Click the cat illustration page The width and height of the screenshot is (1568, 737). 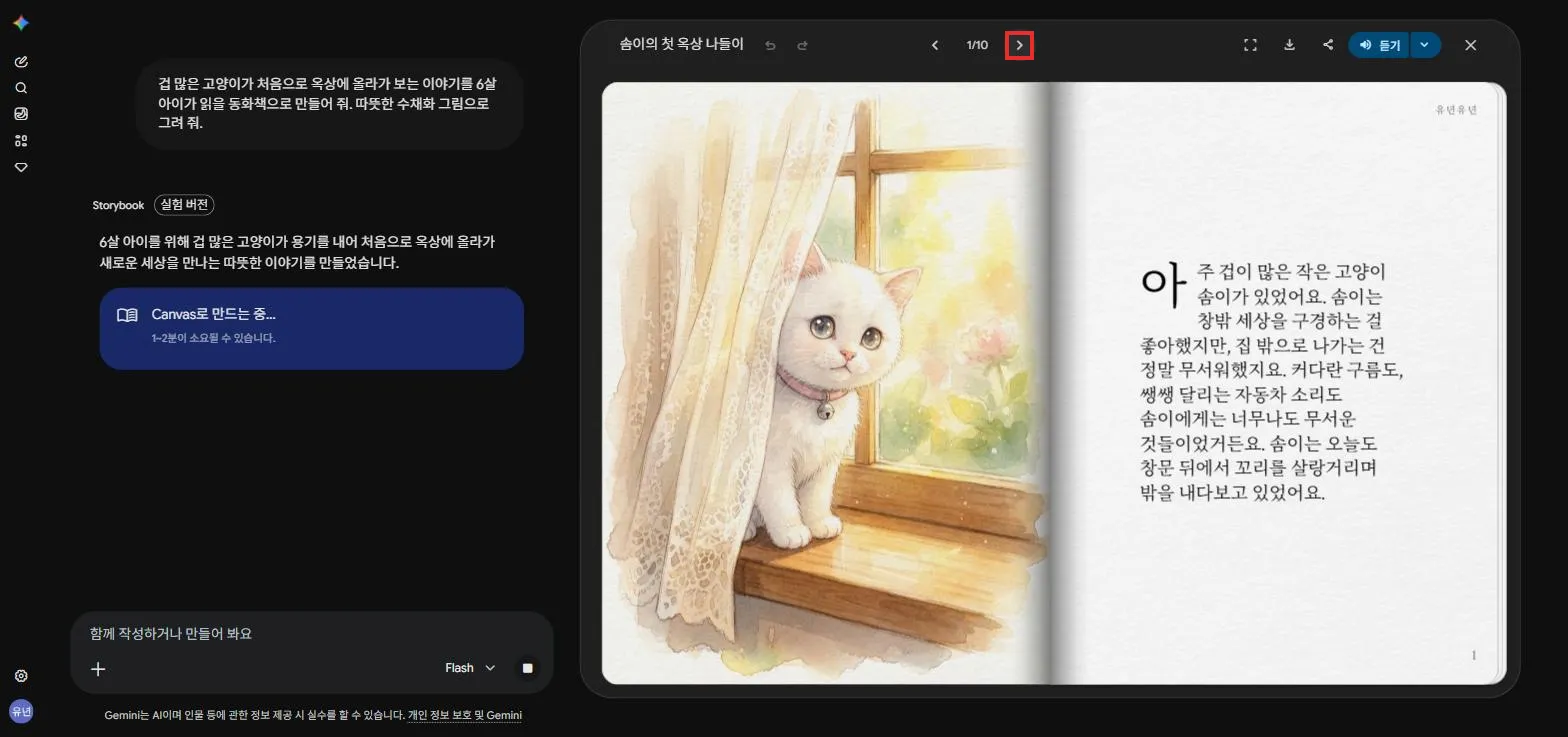point(826,383)
